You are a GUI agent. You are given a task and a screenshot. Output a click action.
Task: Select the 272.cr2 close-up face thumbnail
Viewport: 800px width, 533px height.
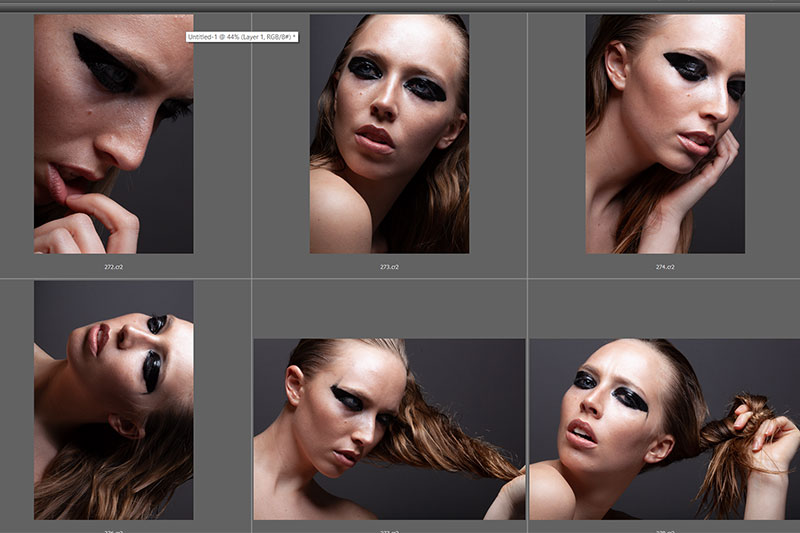click(114, 134)
